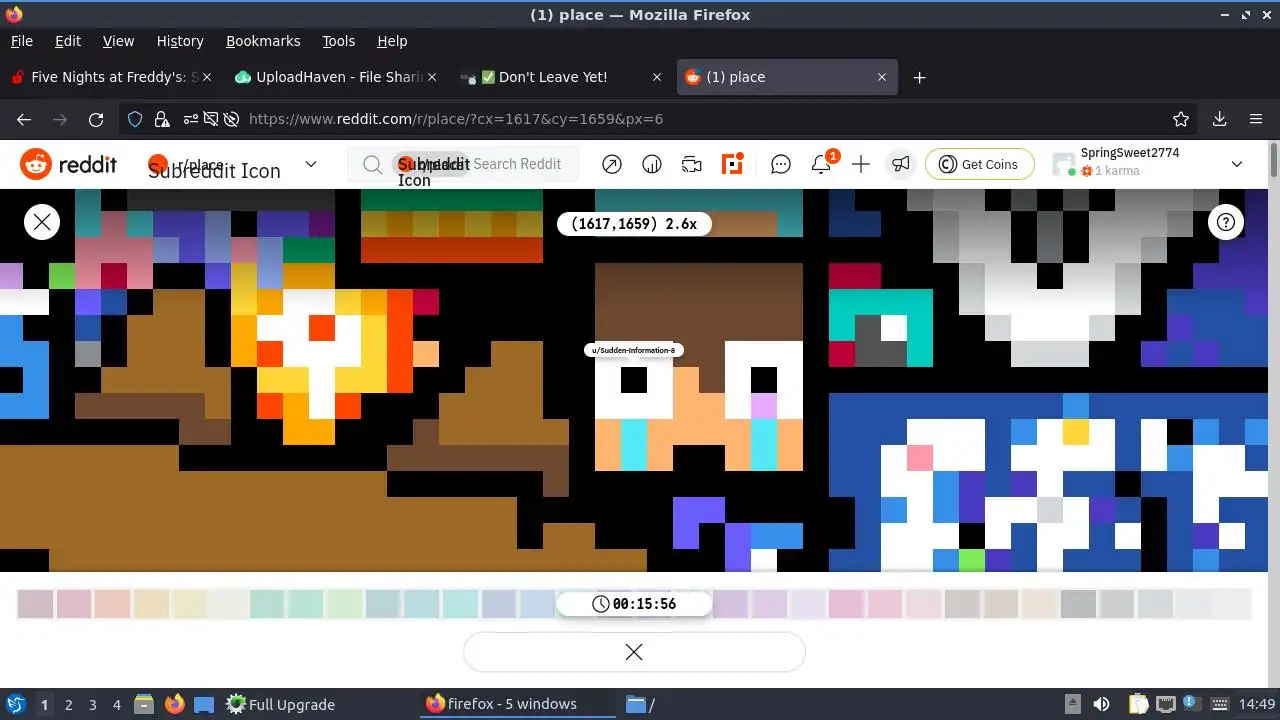
Task: Open Reddit notifications bell
Action: [822, 164]
